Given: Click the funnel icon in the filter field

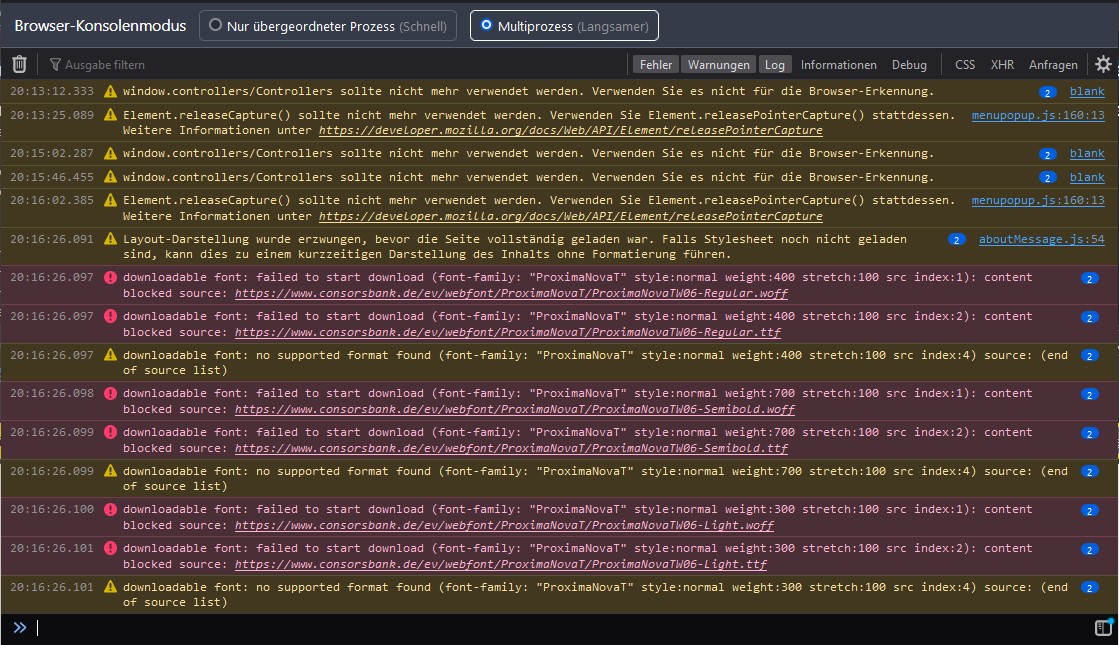Looking at the screenshot, I should point(55,65).
